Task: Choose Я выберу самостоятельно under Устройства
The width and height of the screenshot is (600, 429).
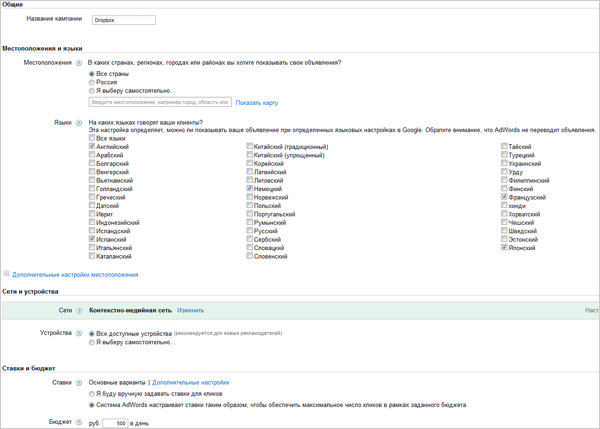Action: 93,342
